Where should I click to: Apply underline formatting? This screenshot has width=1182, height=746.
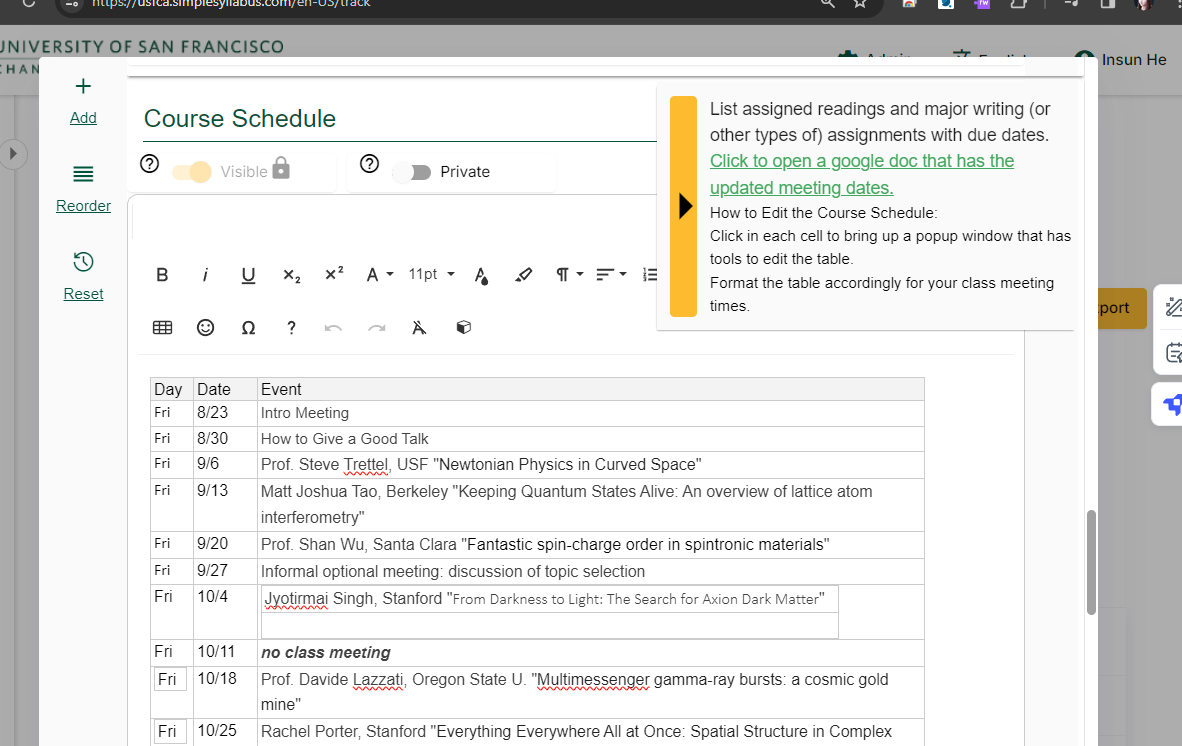[x=248, y=275]
